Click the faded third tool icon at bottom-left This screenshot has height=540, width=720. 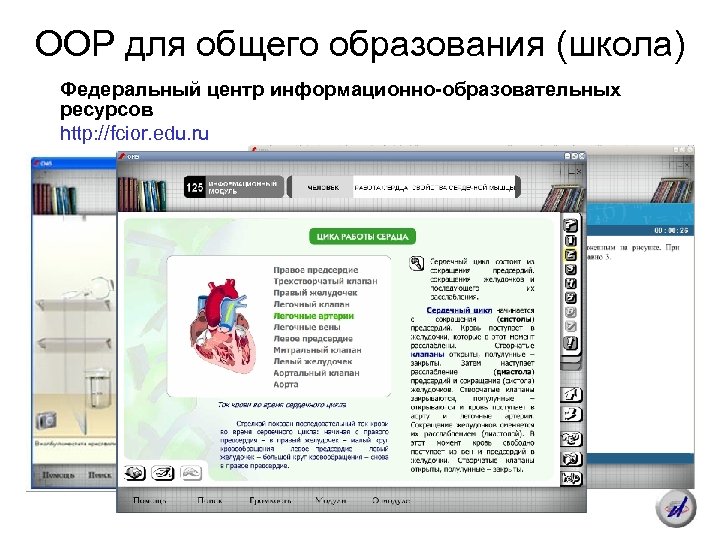pyautogui.click(x=191, y=472)
